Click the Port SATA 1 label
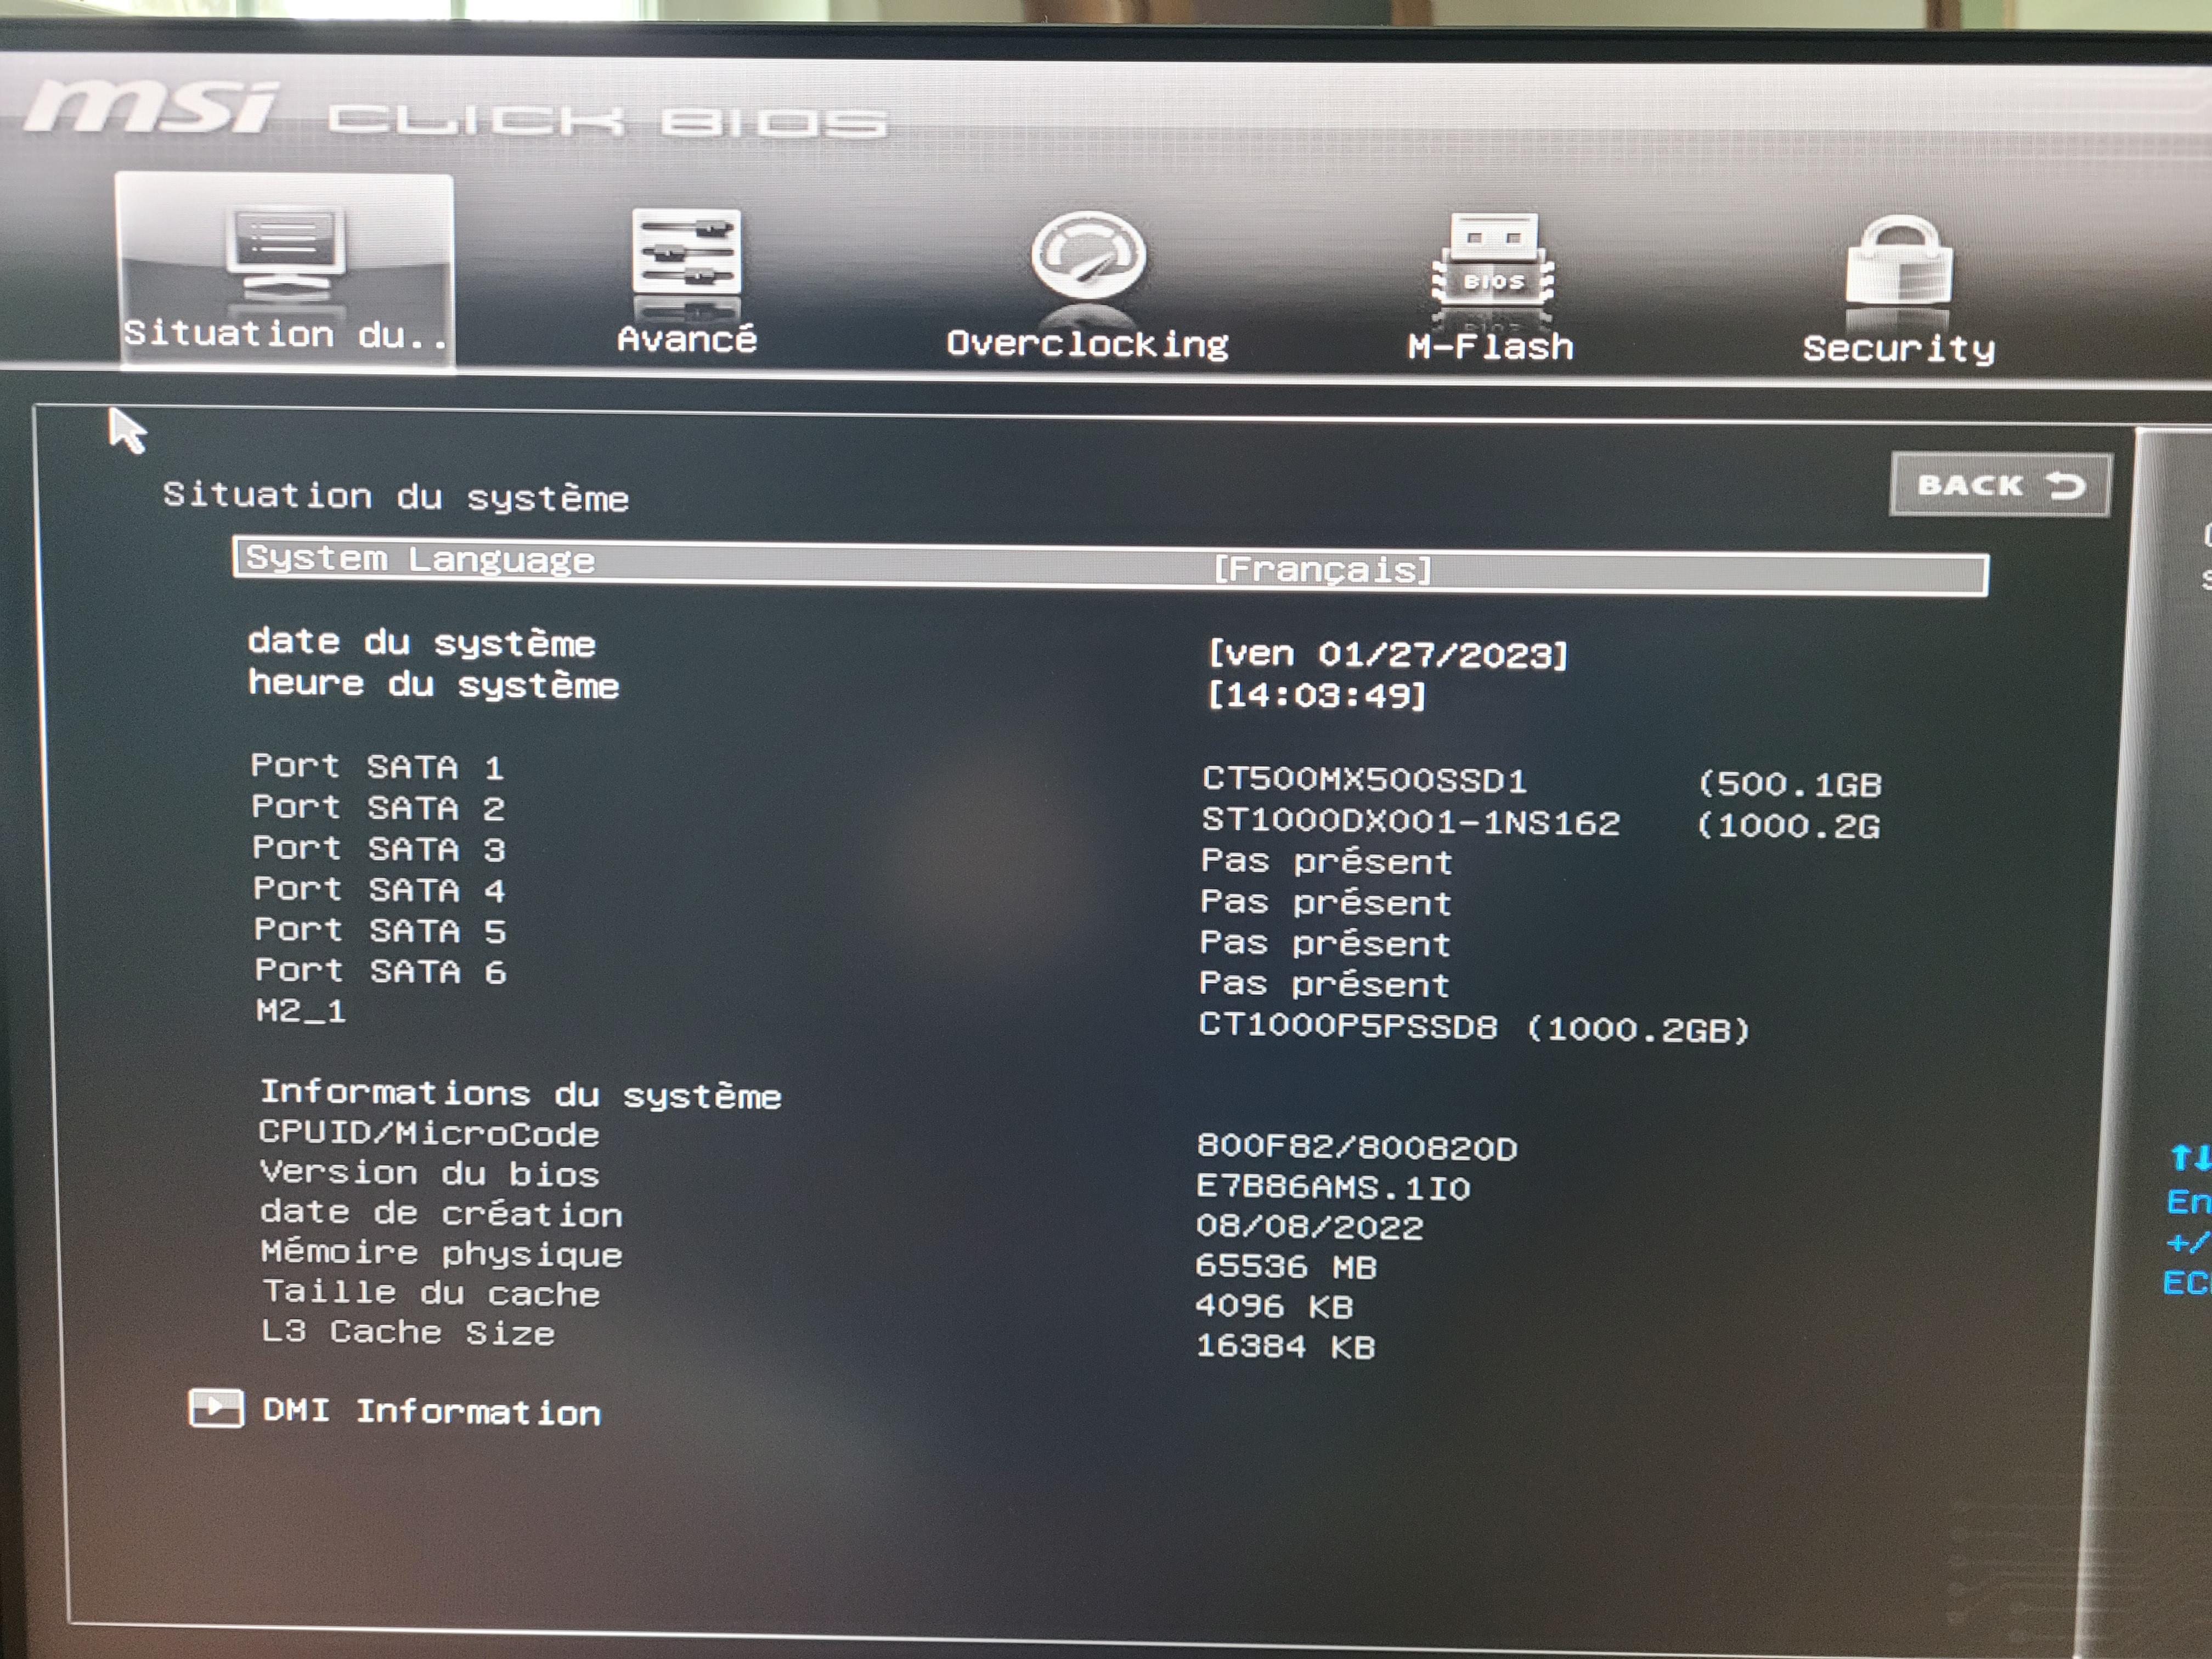 [378, 767]
